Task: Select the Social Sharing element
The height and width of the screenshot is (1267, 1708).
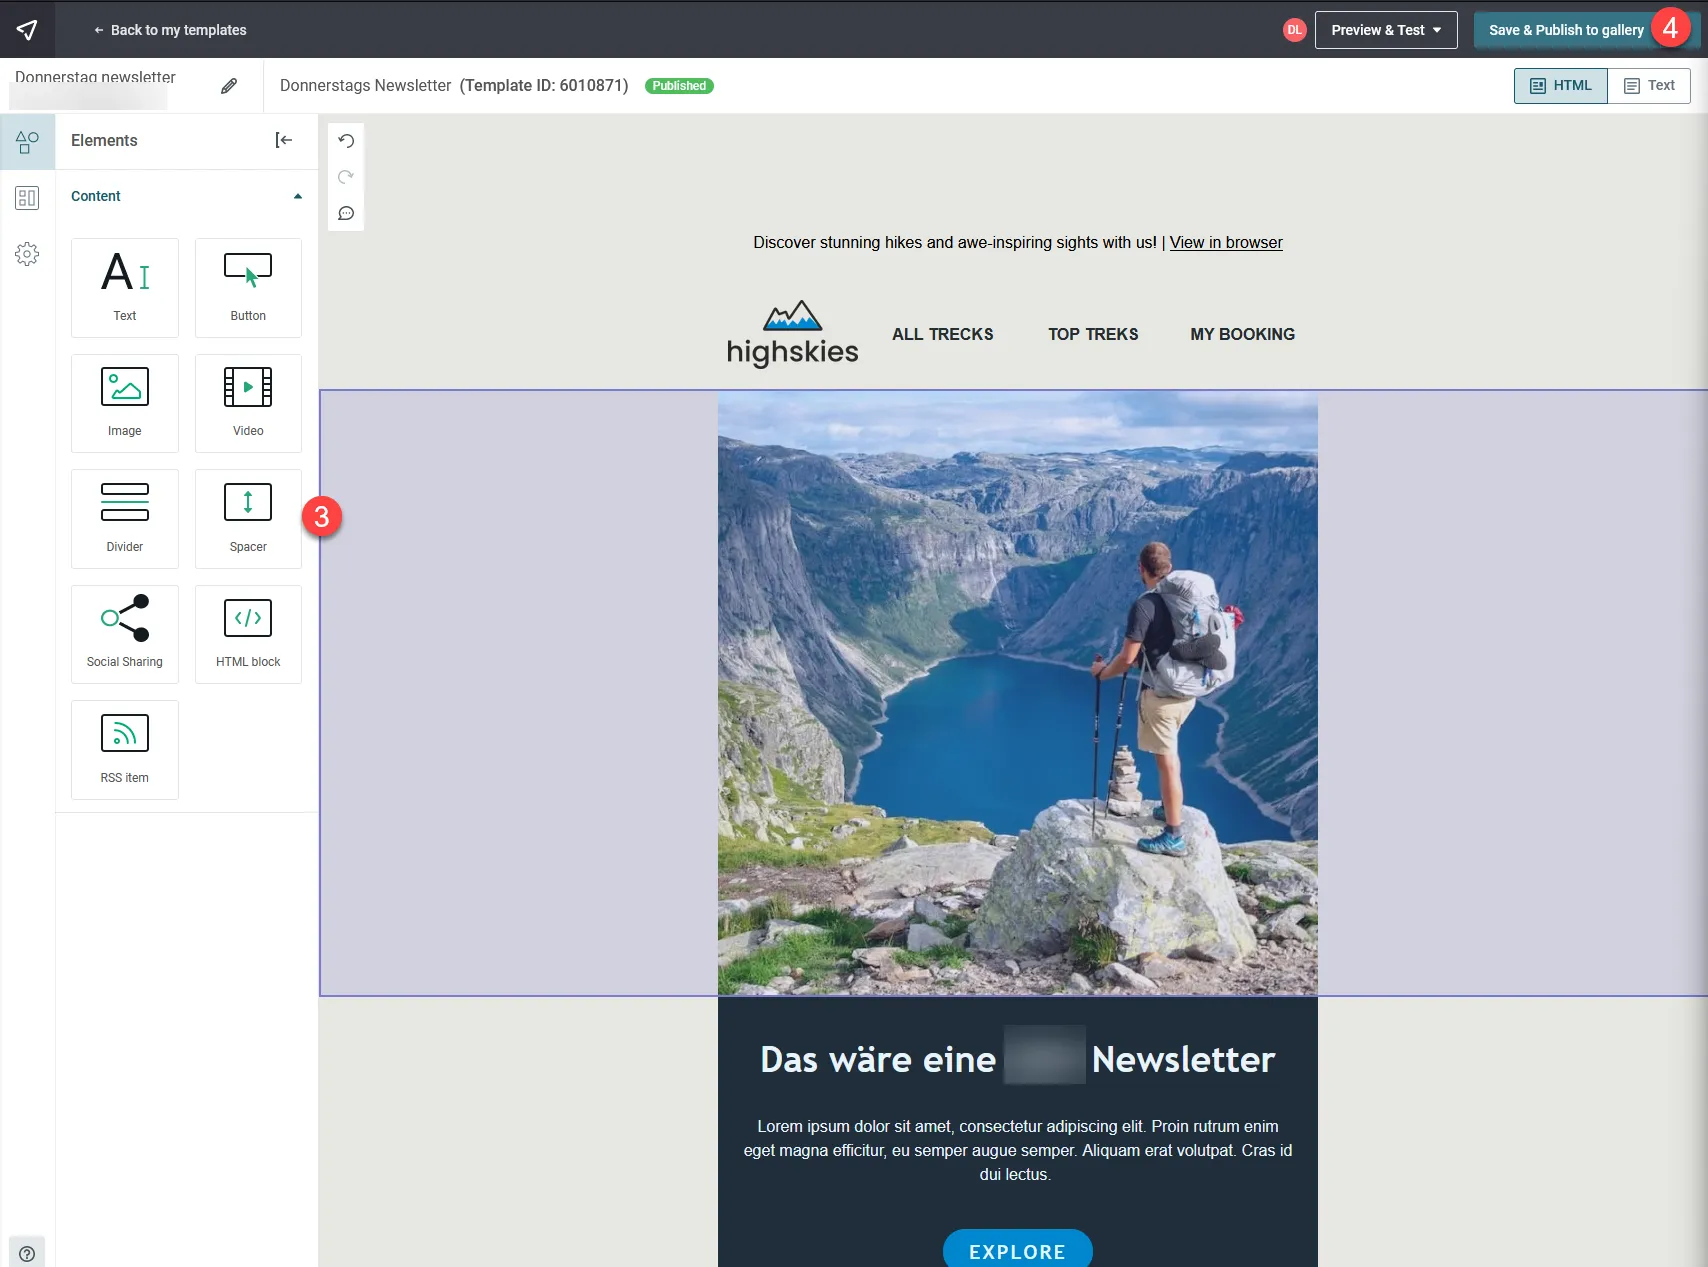Action: click(x=125, y=634)
